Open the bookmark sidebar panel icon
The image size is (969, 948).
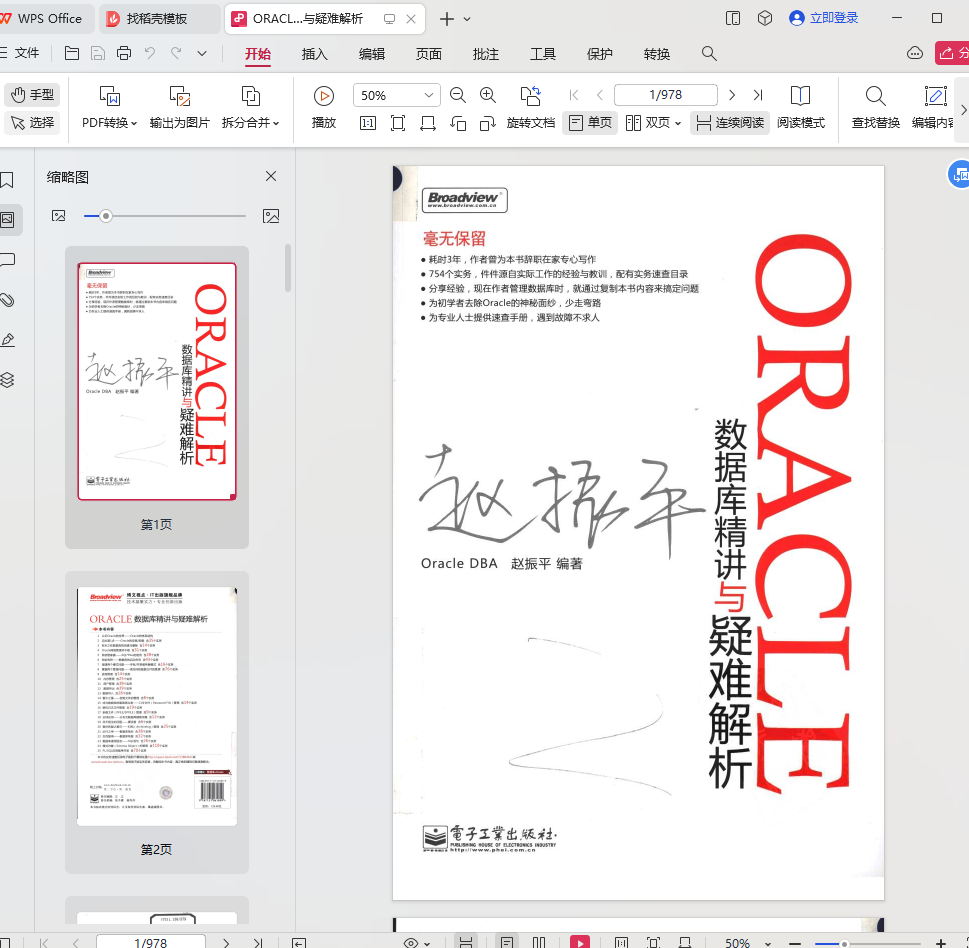[x=7, y=180]
